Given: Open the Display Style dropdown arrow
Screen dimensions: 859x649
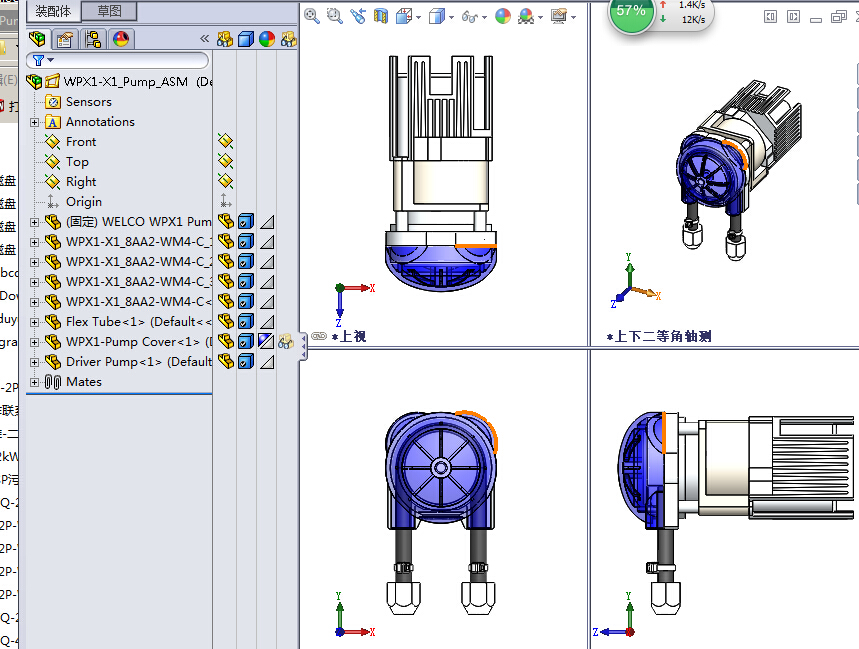Looking at the screenshot, I should pyautogui.click(x=452, y=17).
